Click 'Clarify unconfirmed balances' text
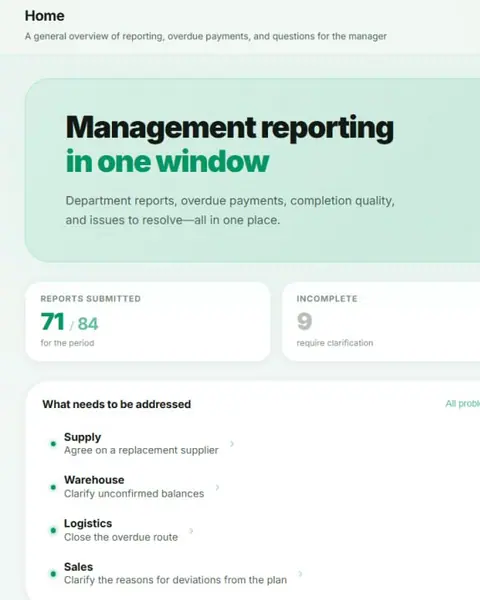Screen dimensions: 480x600 tap(134, 494)
